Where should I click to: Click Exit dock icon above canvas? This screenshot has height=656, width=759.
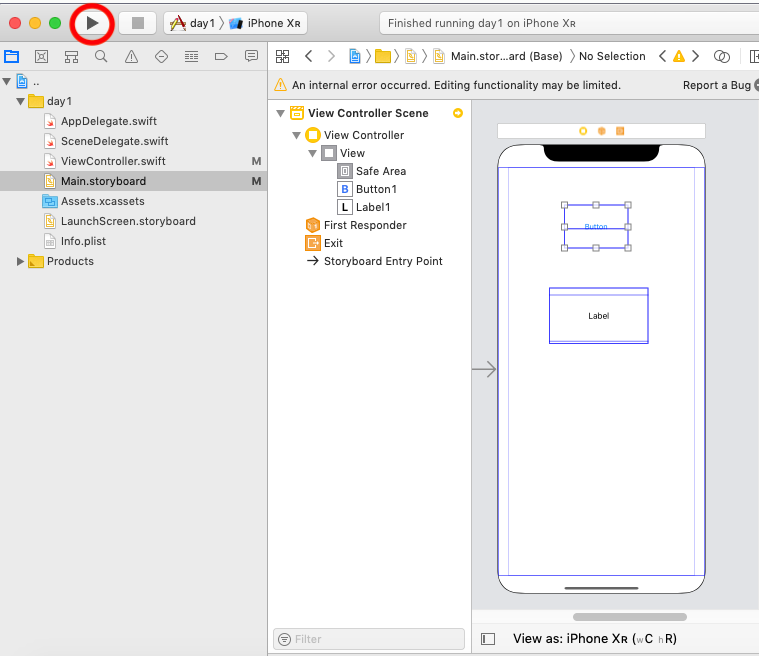click(620, 131)
